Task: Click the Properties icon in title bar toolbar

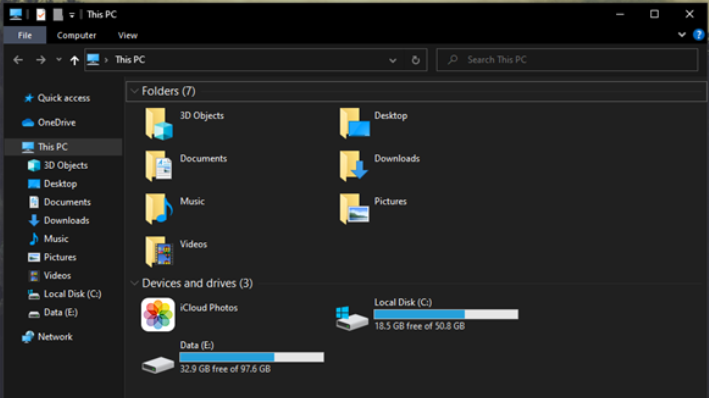Action: coord(41,14)
